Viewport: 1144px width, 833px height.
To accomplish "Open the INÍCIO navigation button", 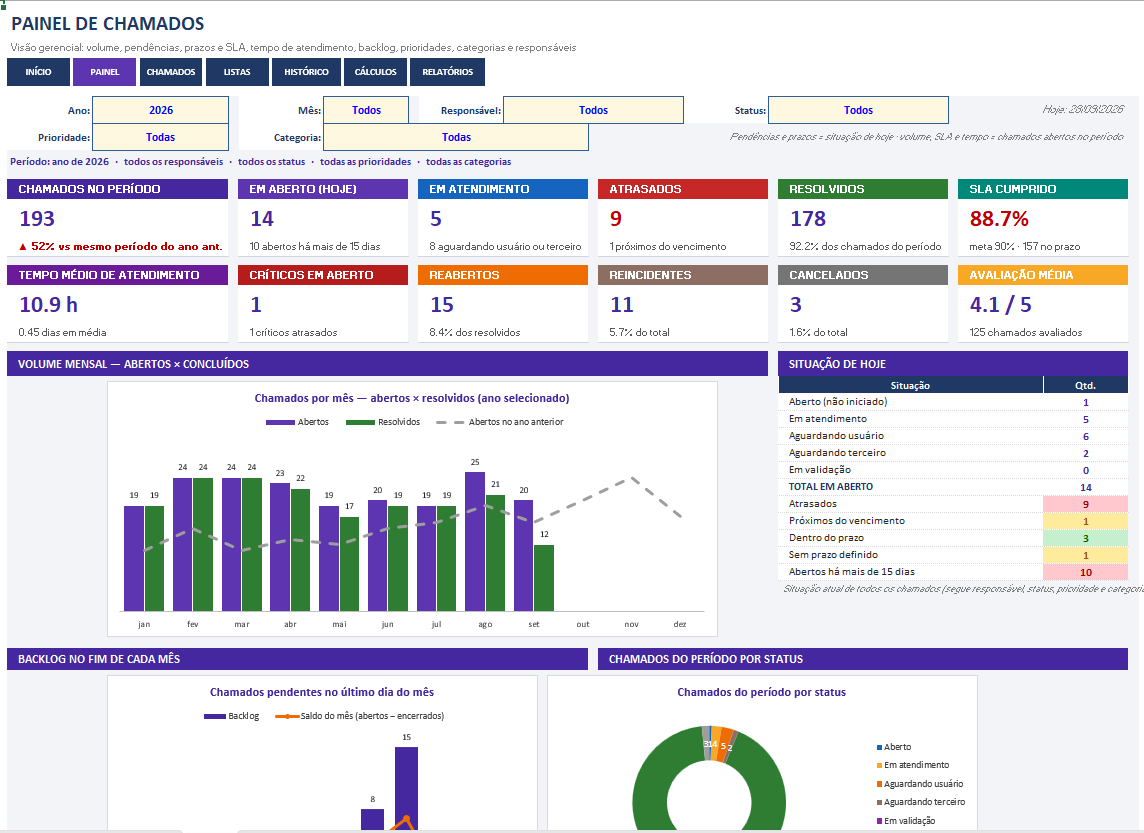I will 39,72.
